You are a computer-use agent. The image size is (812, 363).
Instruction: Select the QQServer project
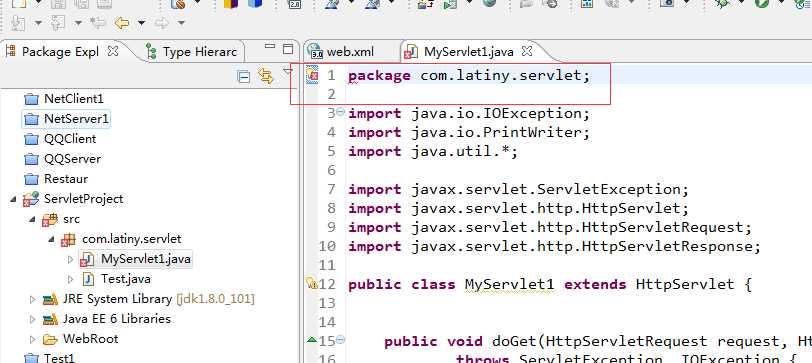pyautogui.click(x=72, y=159)
